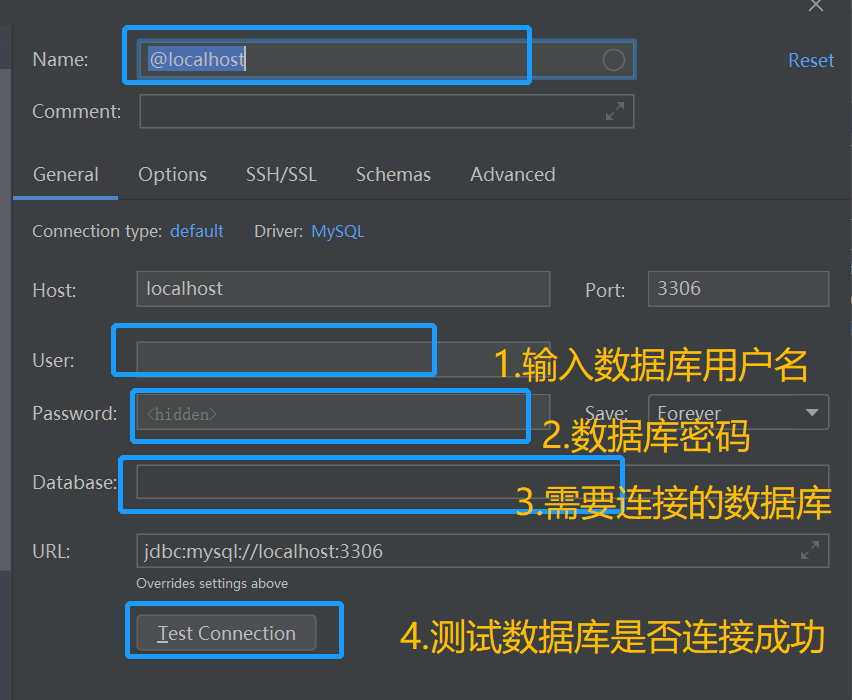This screenshot has height=700, width=852.
Task: Click the color circle in Name field
Action: click(613, 60)
